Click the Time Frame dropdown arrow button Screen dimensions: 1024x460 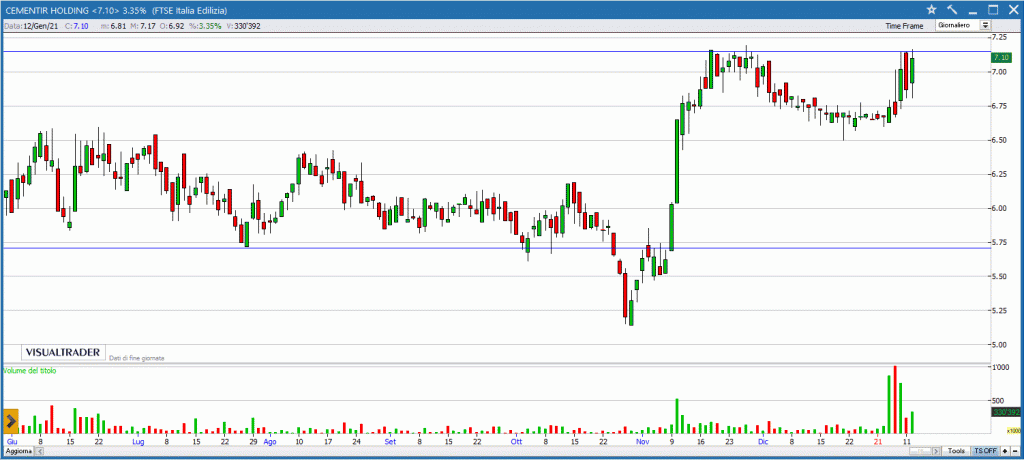[985, 25]
